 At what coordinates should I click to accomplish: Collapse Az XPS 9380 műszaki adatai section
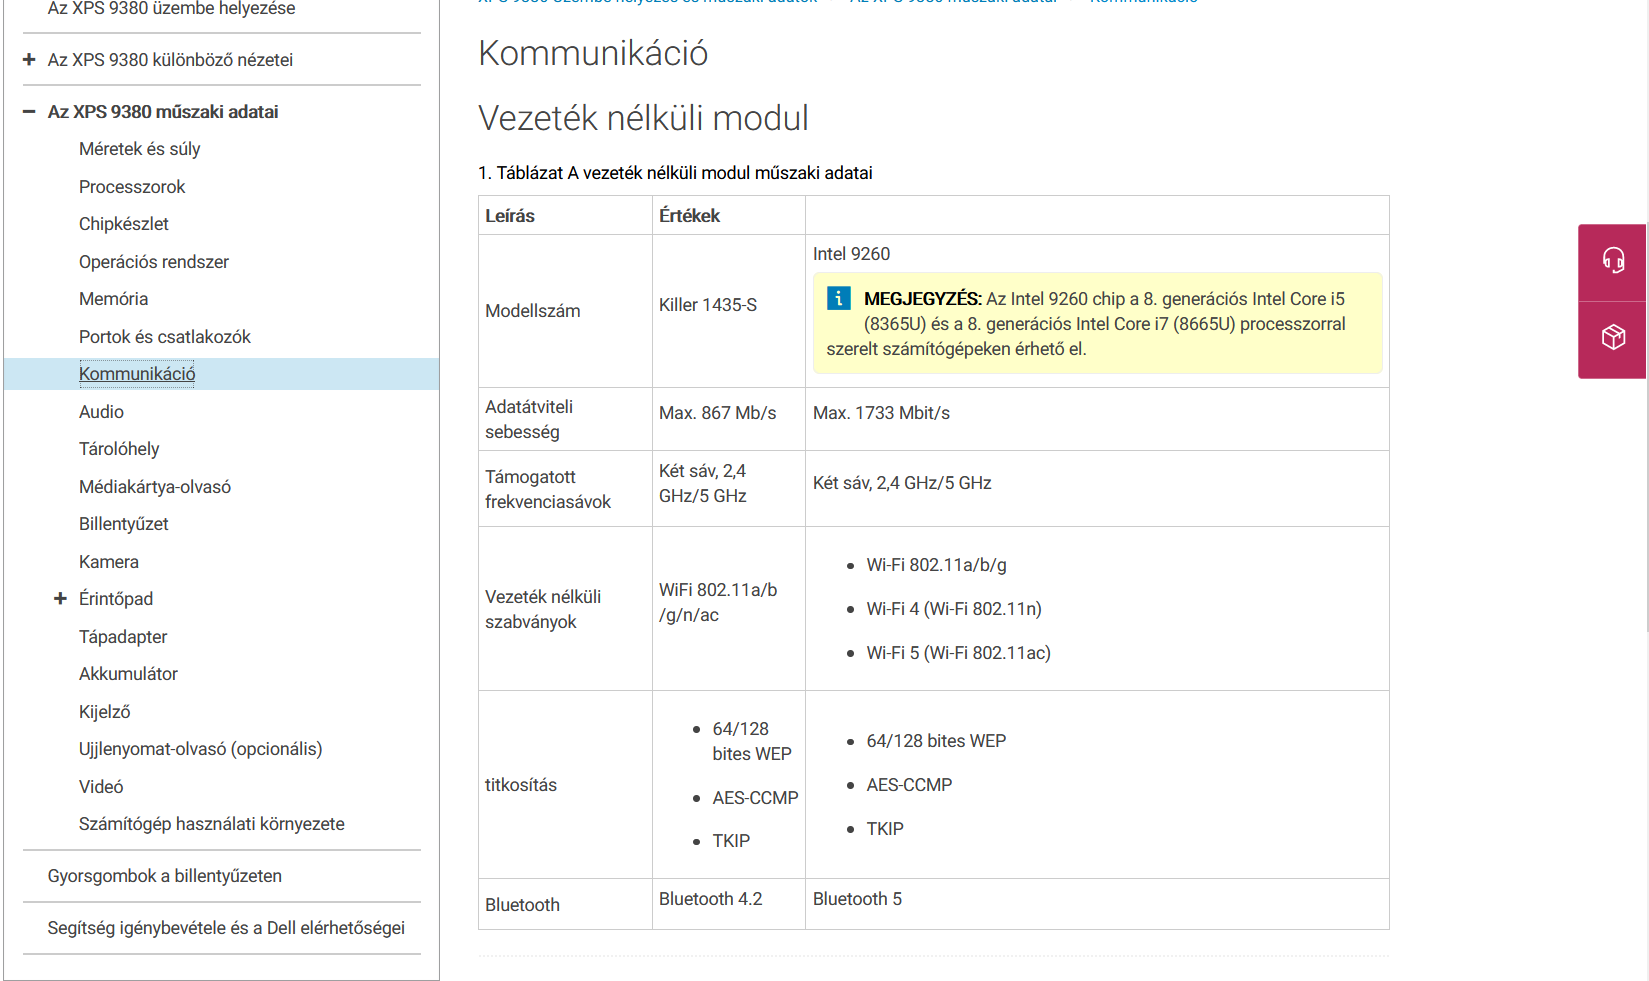(29, 112)
